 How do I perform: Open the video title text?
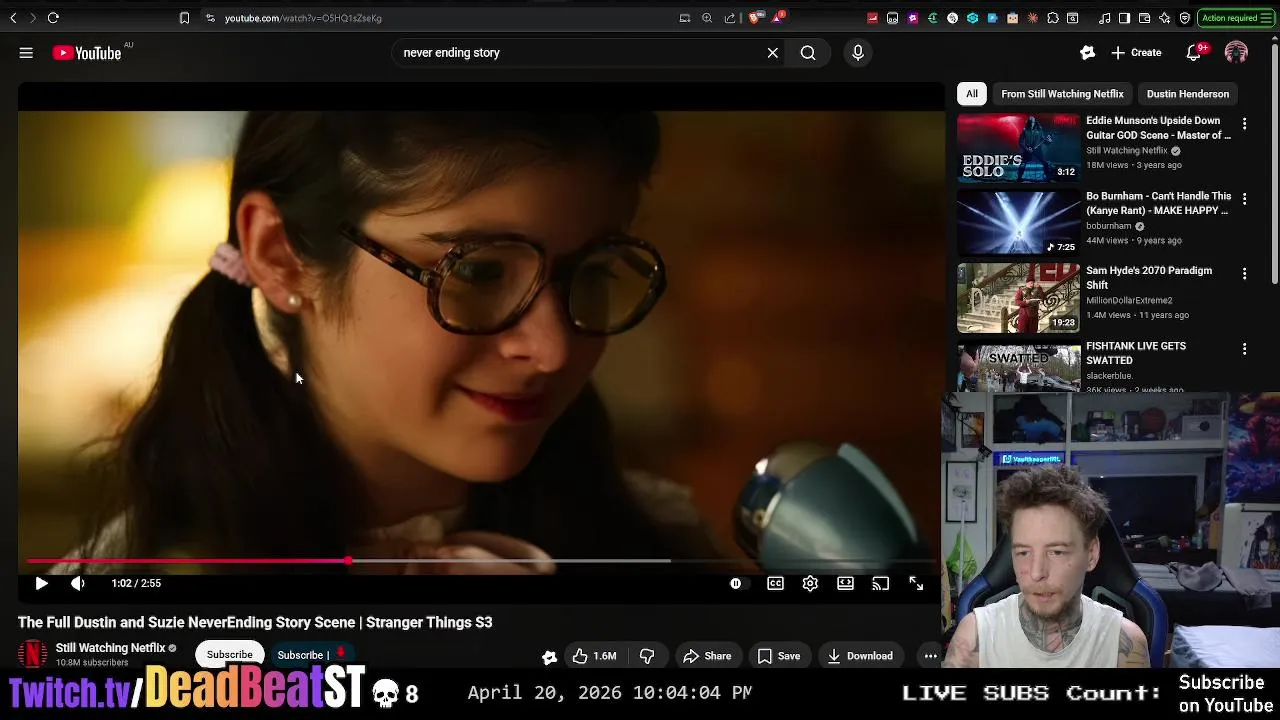pos(255,622)
